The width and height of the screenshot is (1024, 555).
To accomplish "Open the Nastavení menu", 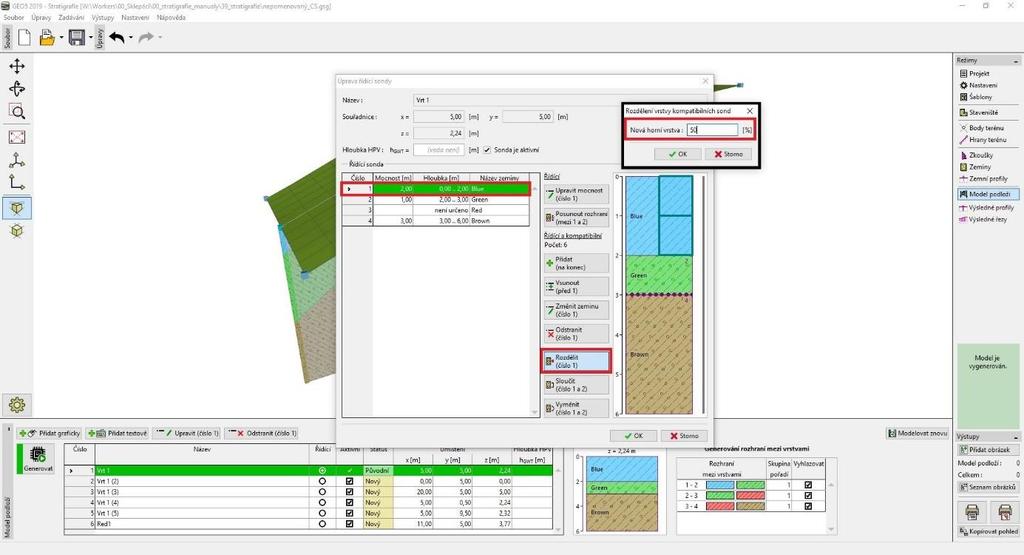I will coord(135,18).
